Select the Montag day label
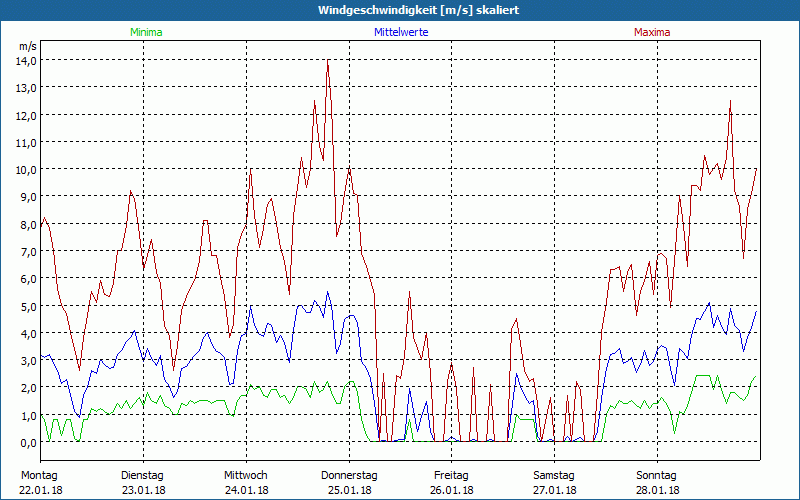 click(39, 475)
